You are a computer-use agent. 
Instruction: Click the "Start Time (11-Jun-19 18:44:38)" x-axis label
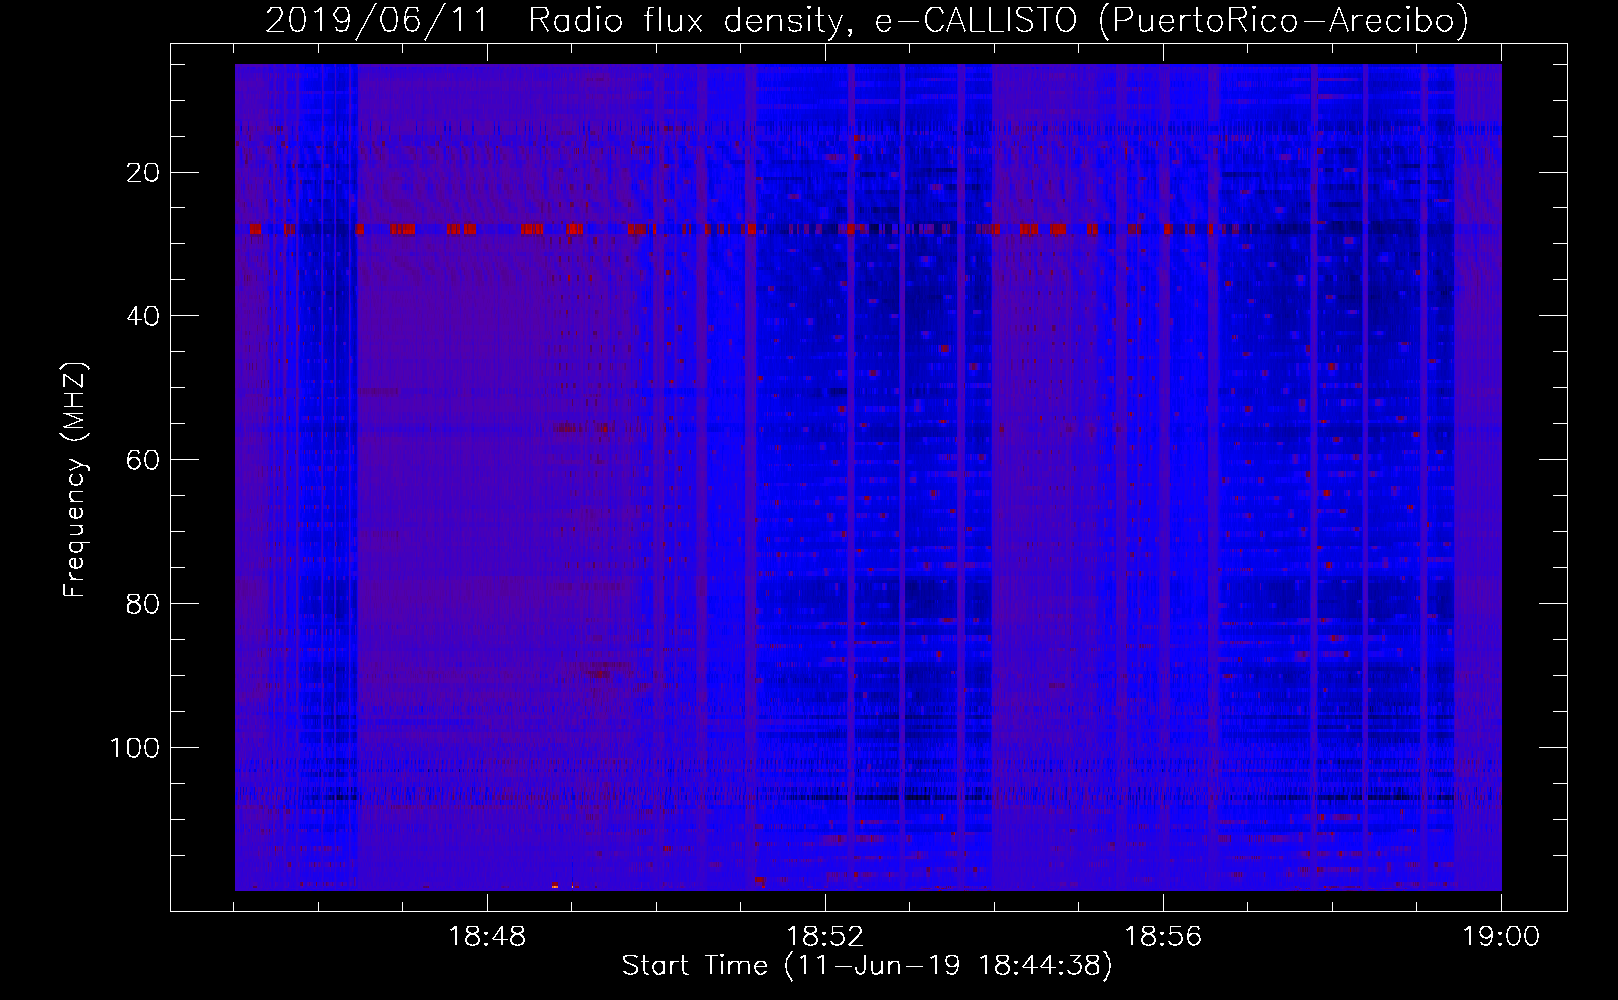(x=867, y=966)
